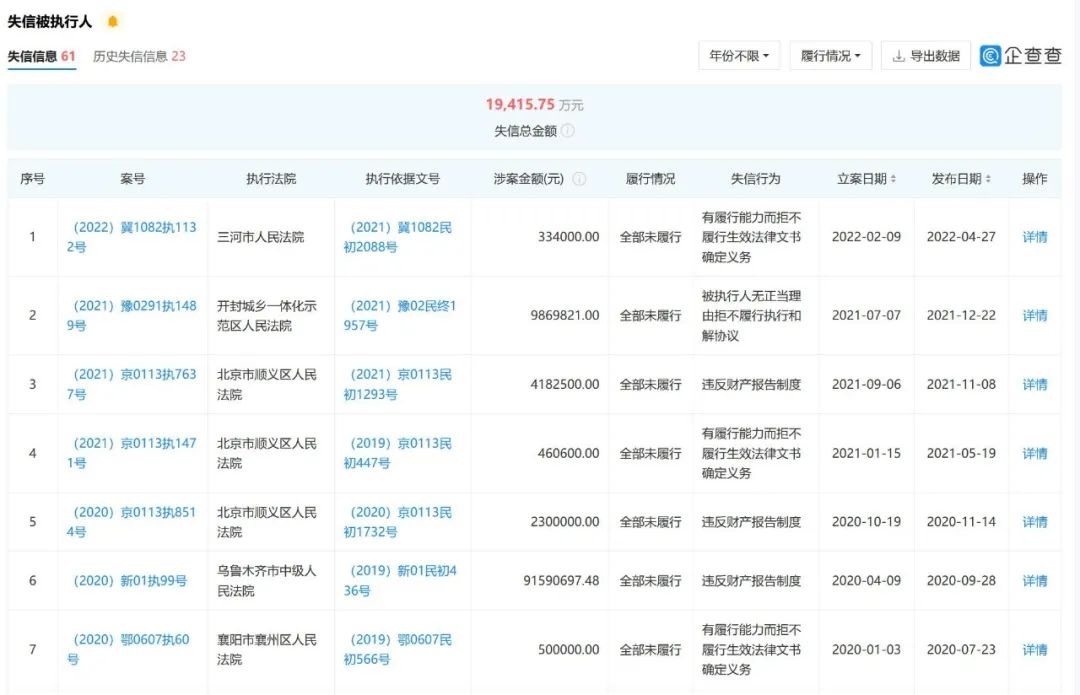This screenshot has height=695, width=1080.
Task: Click 详情 for row dated 2020-11-14
Action: click(1035, 522)
